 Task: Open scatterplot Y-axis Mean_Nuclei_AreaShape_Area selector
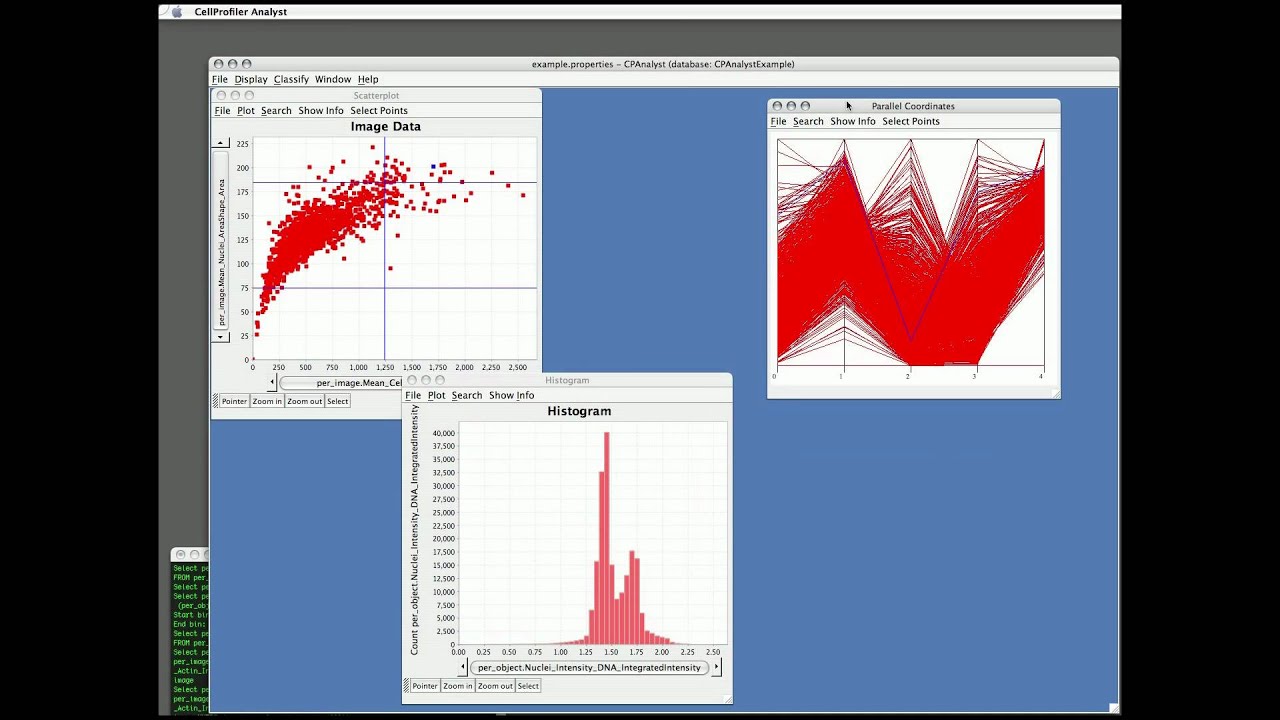pyautogui.click(x=222, y=240)
